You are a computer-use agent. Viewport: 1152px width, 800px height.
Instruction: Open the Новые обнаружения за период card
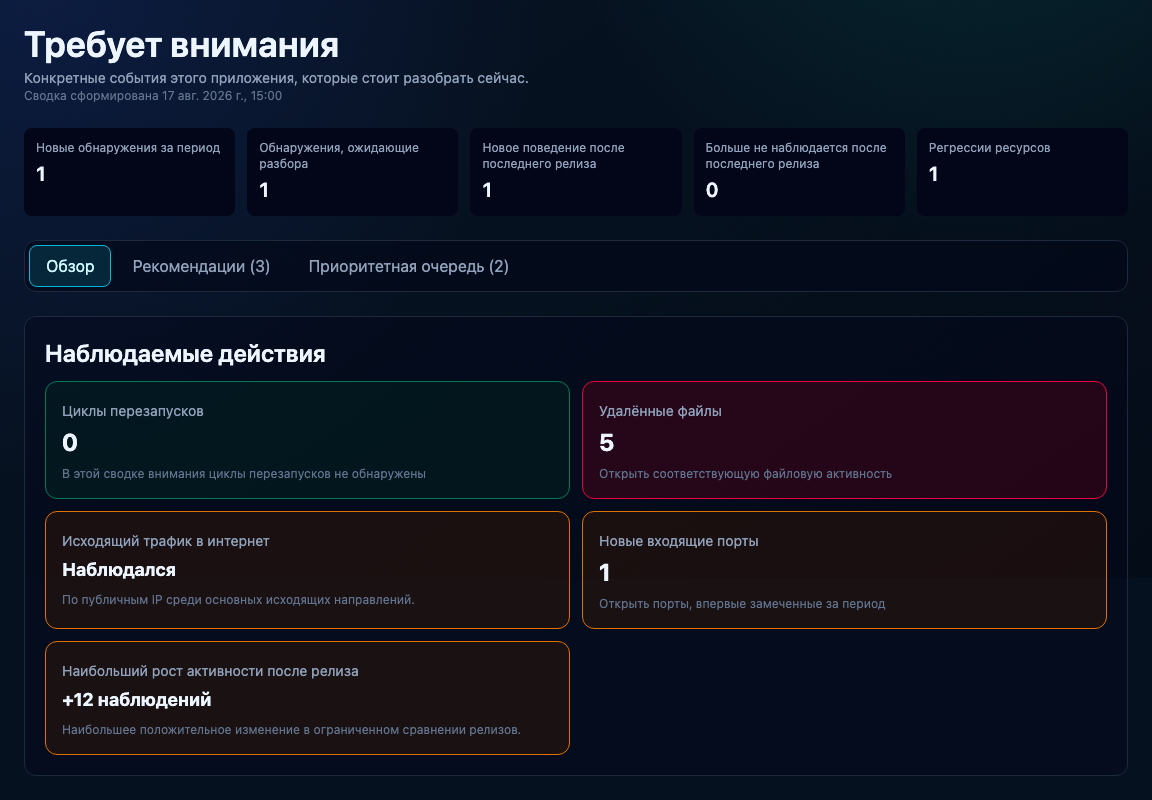tap(129, 172)
